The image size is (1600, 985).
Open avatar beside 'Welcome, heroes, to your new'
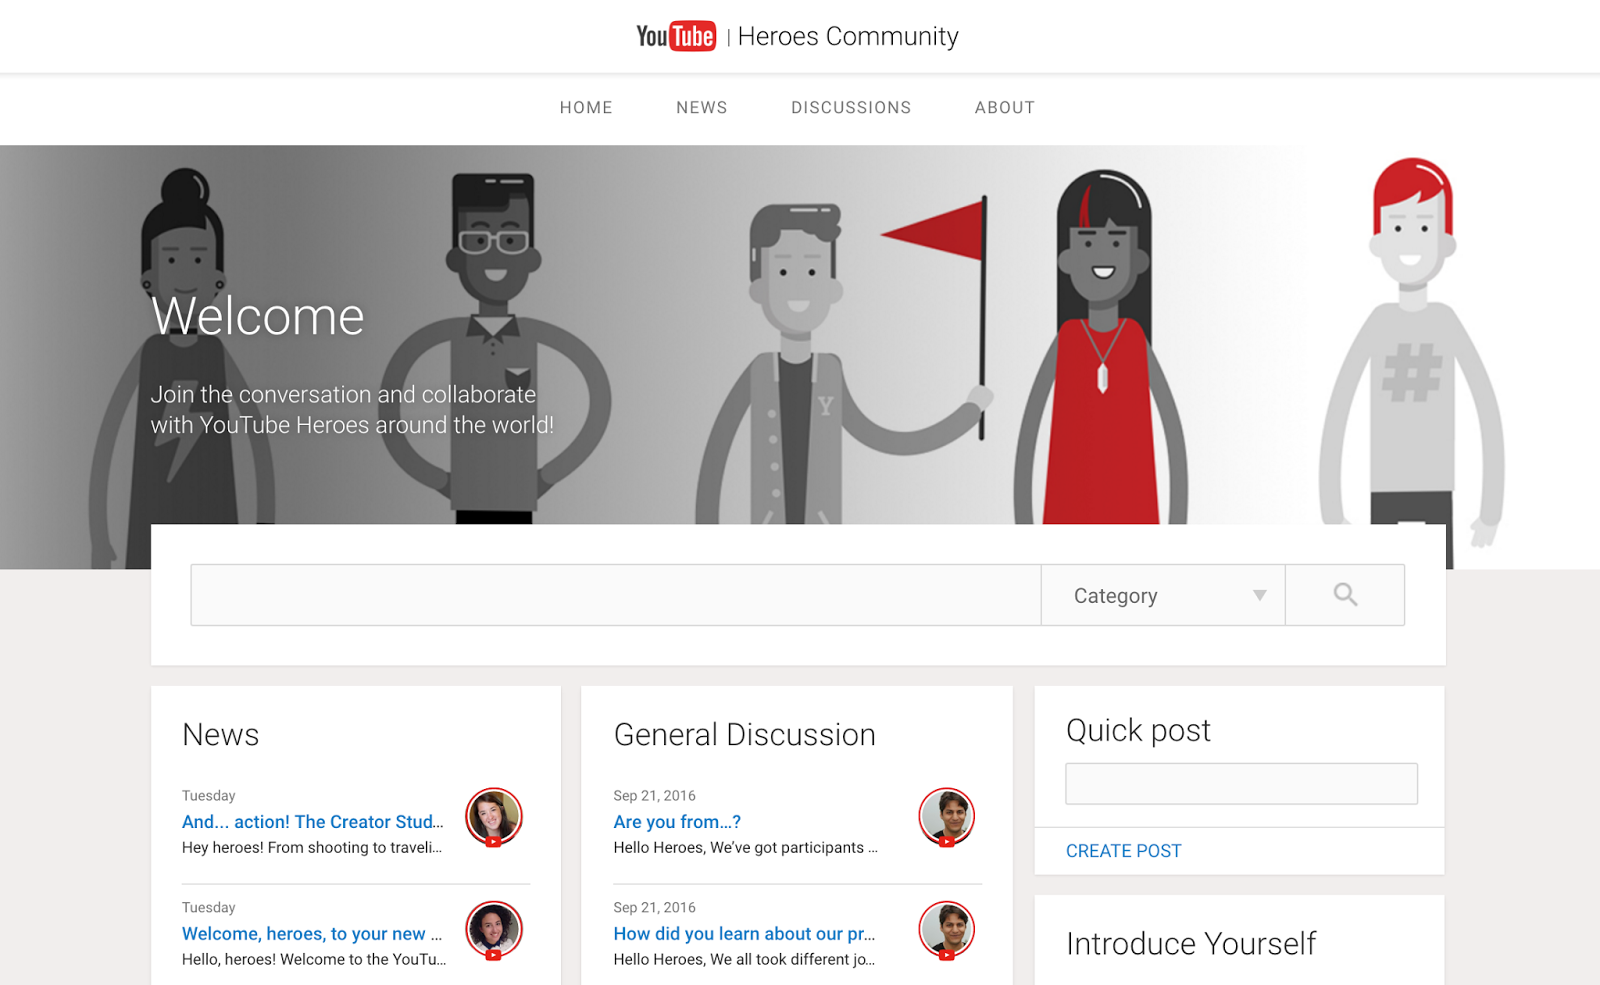point(494,930)
